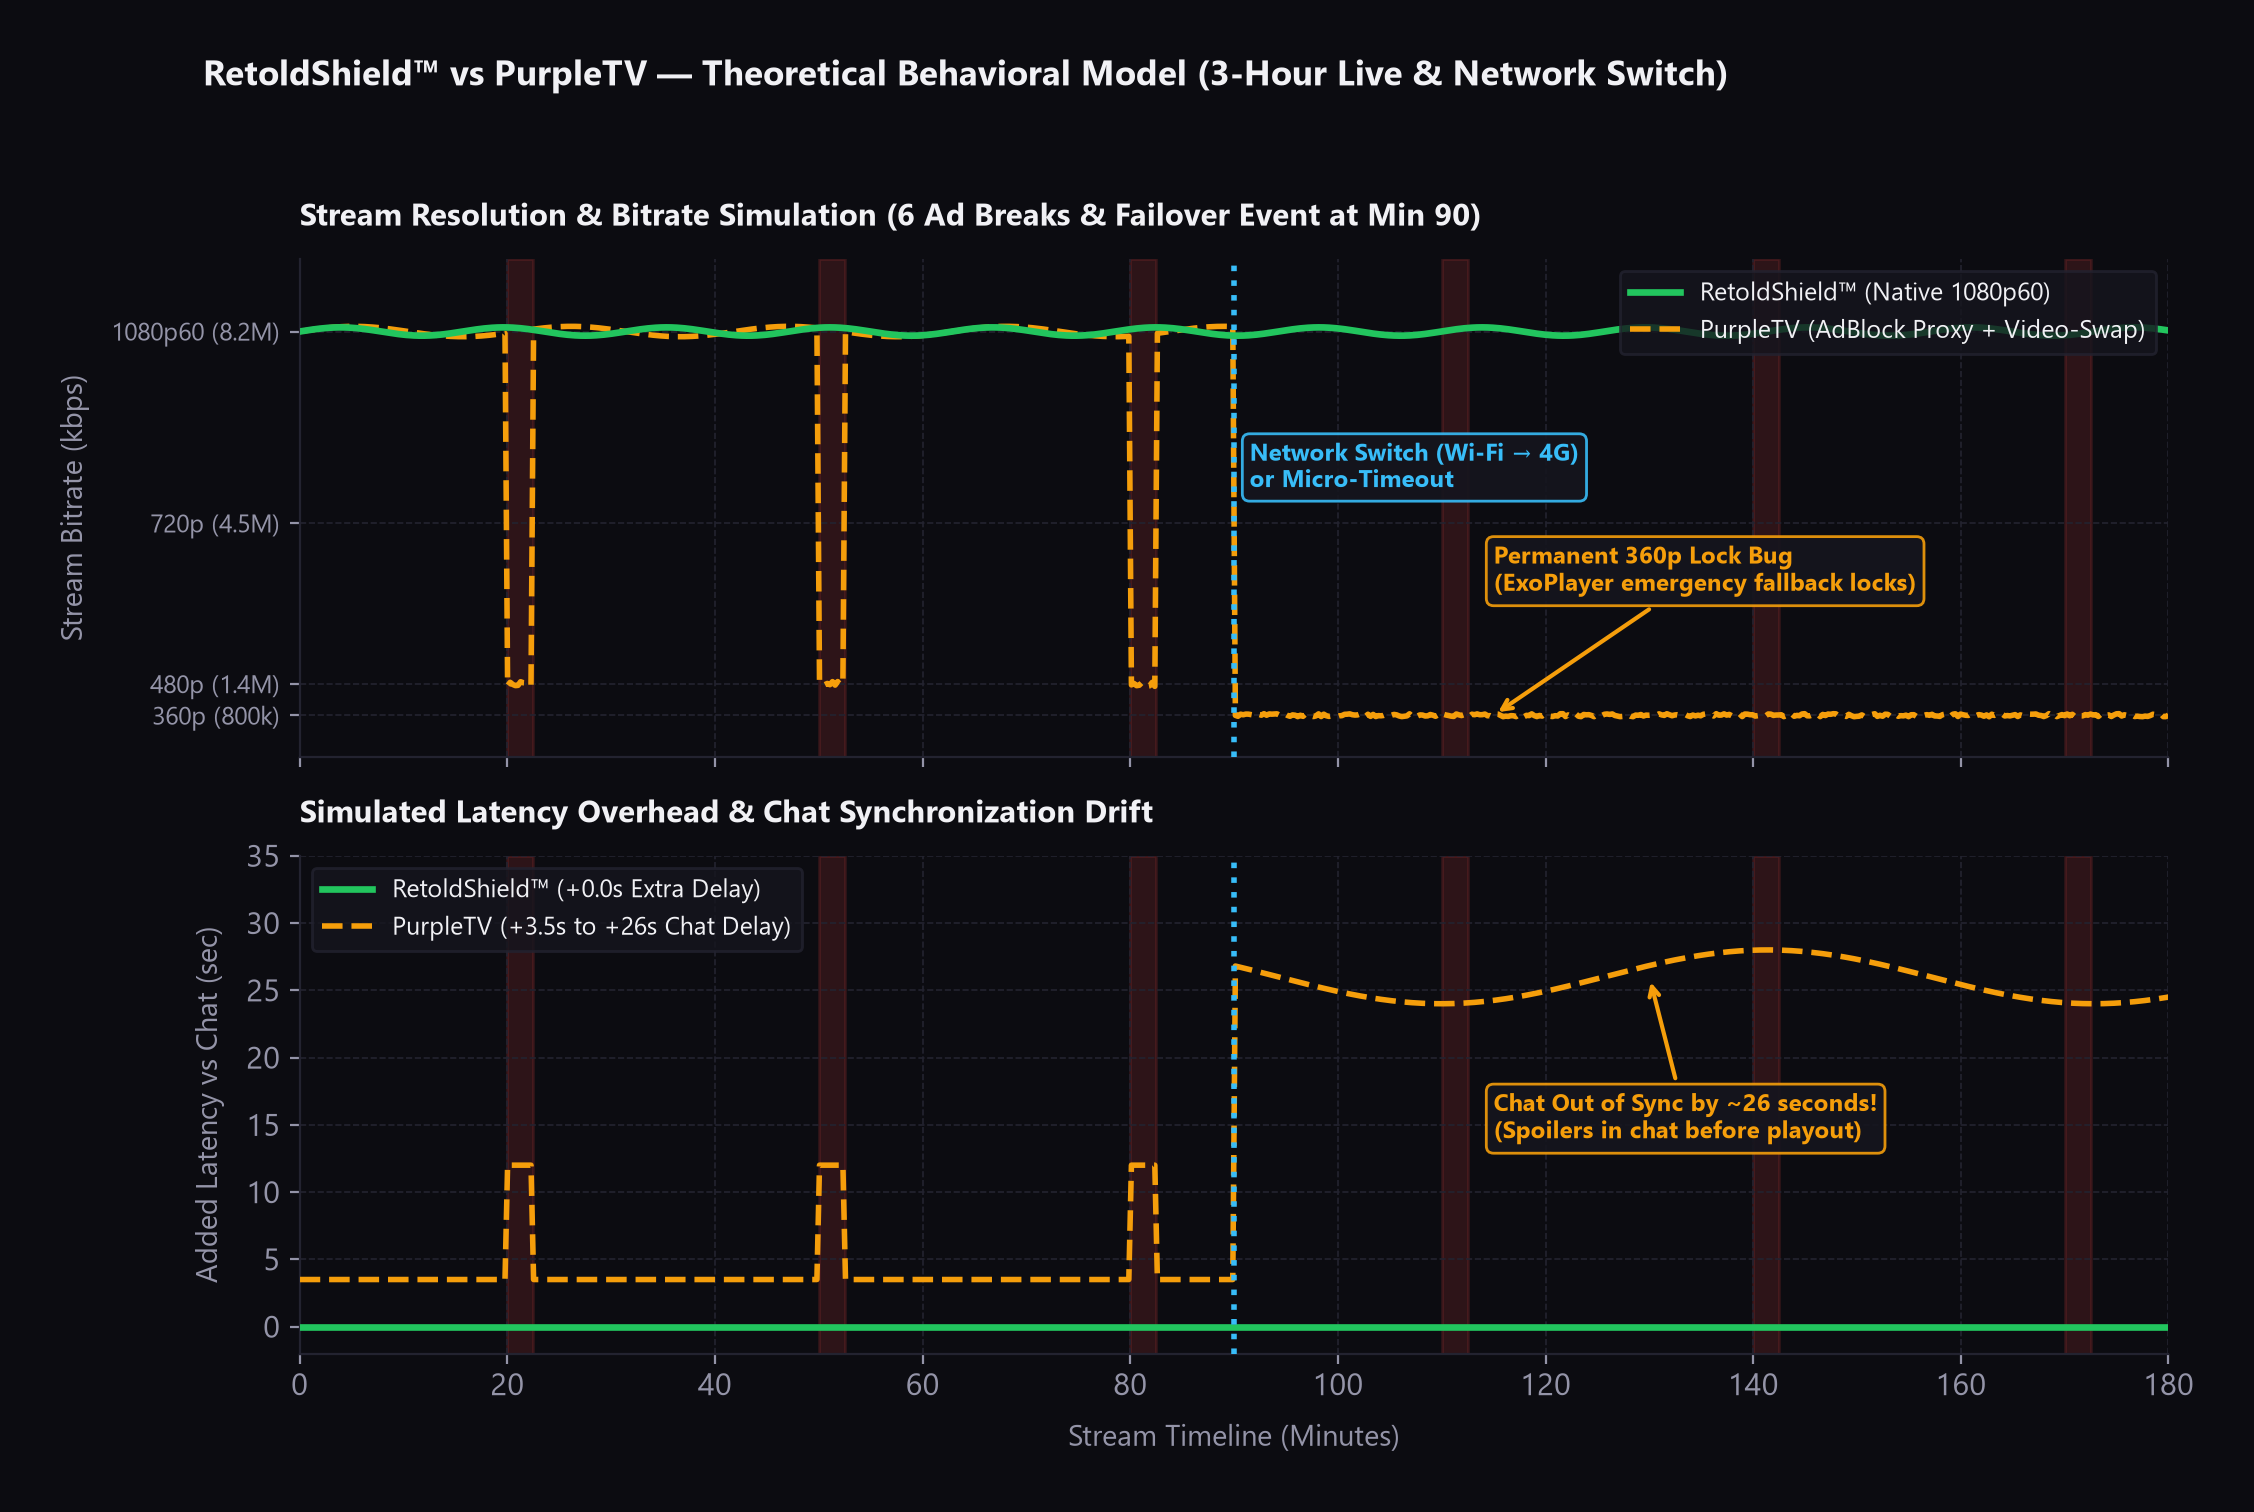Click the latency y-axis tick label '15'
2254x1512 pixels.
point(263,1126)
